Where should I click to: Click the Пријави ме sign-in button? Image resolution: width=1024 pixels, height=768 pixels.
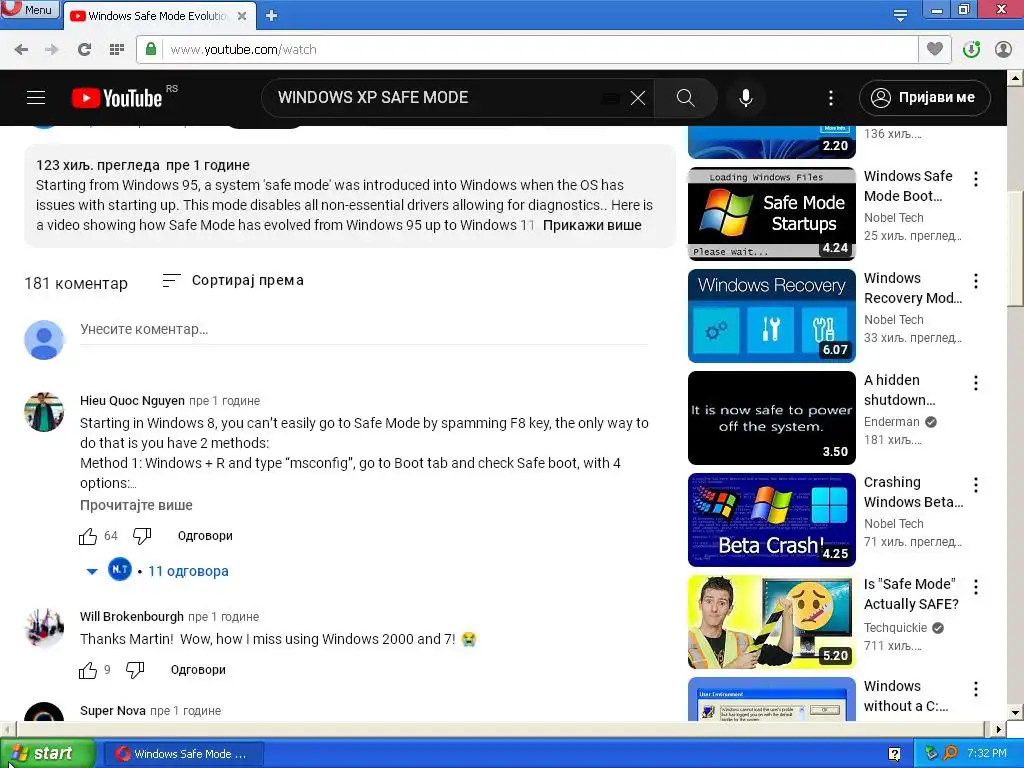coord(925,98)
